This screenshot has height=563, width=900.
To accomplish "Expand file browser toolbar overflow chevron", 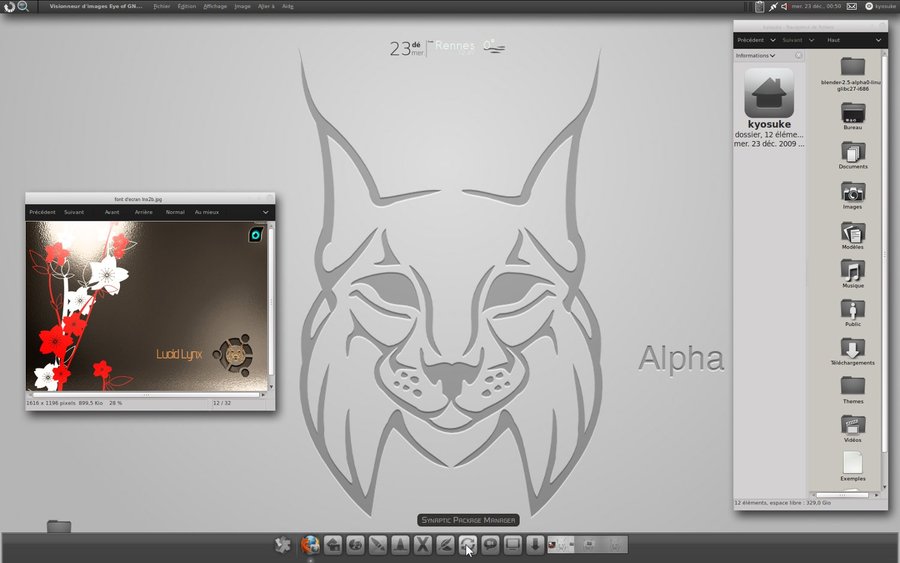I will coord(878,40).
